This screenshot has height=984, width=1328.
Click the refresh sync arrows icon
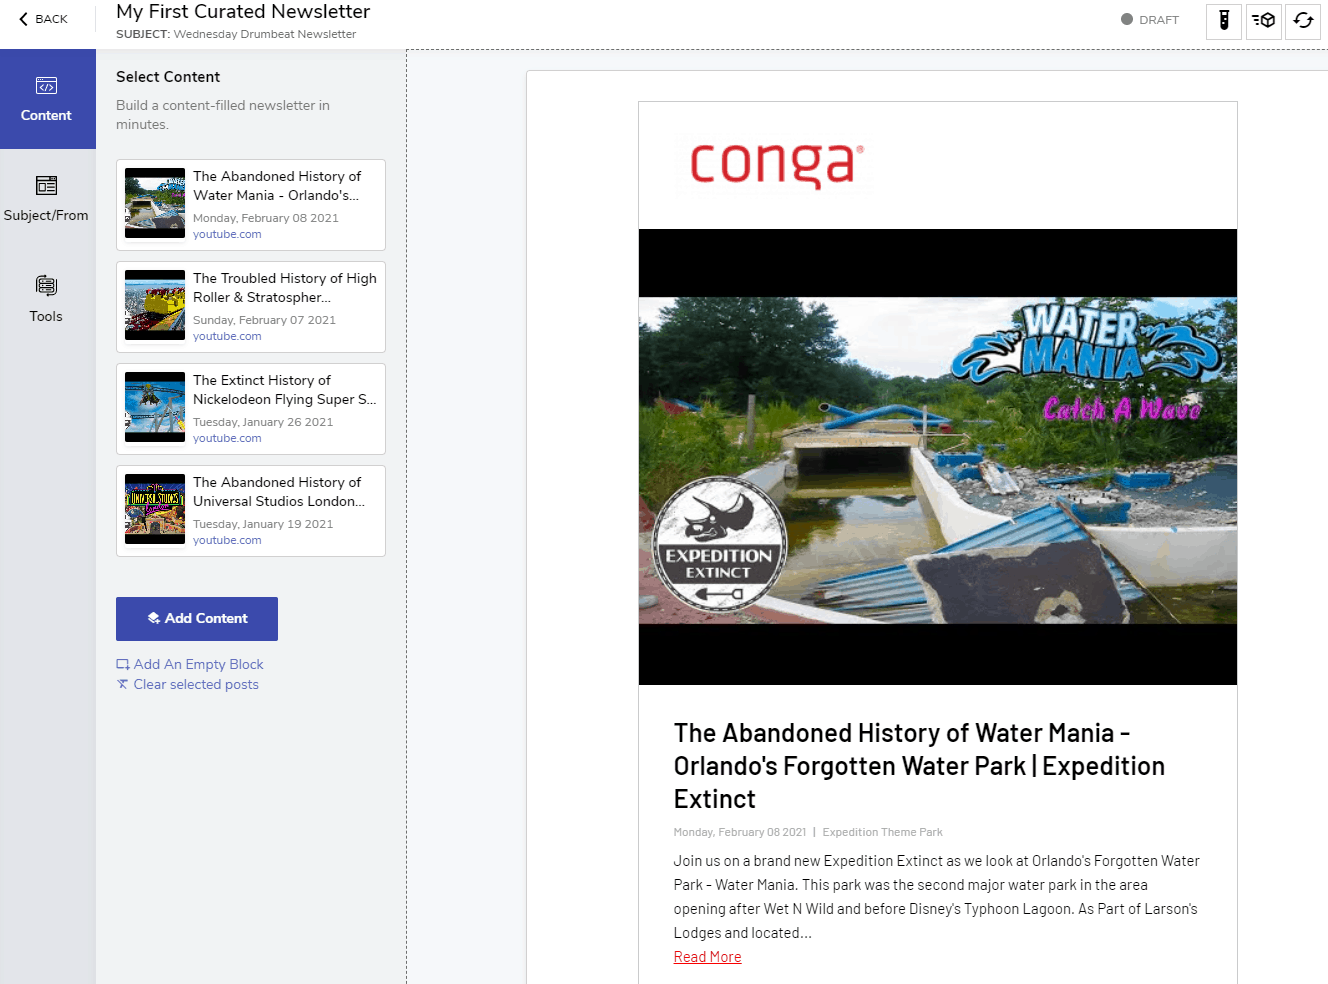click(x=1303, y=20)
